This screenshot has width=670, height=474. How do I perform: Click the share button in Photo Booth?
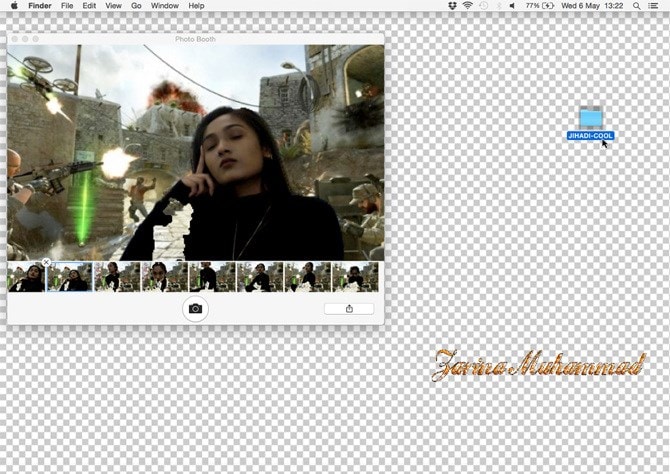click(349, 309)
